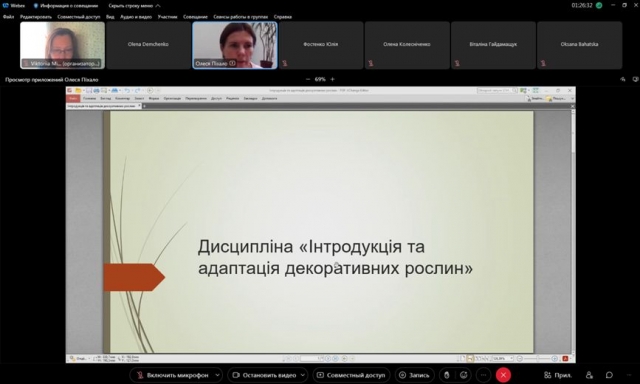
Task: Zoom in shared content with plus
Action: [x=332, y=79]
